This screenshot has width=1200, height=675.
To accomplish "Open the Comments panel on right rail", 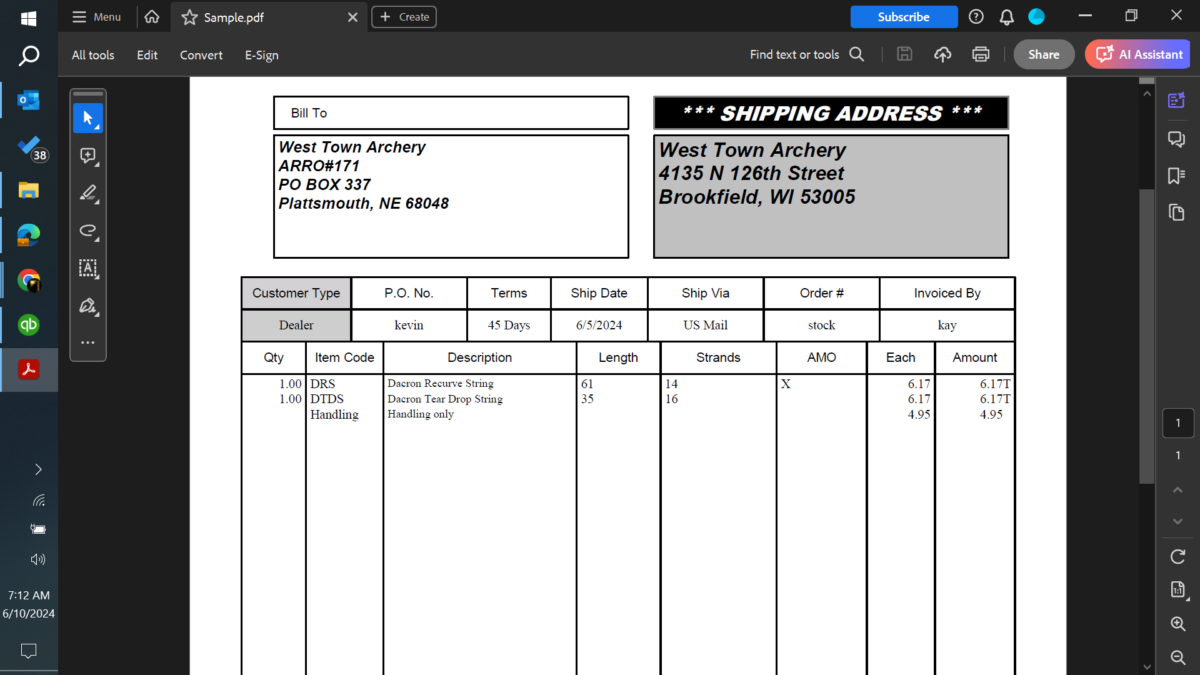I will click(x=1176, y=138).
